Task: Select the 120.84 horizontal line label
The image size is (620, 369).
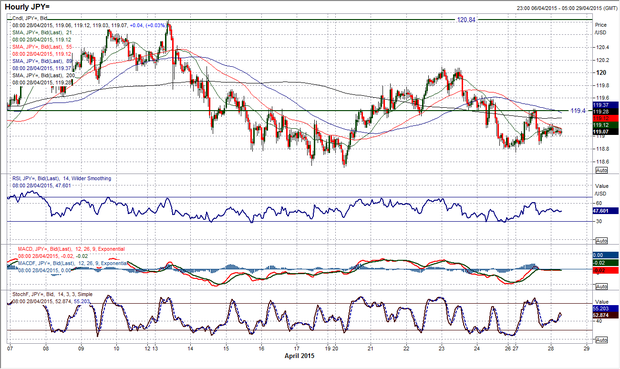Action: pyautogui.click(x=466, y=19)
